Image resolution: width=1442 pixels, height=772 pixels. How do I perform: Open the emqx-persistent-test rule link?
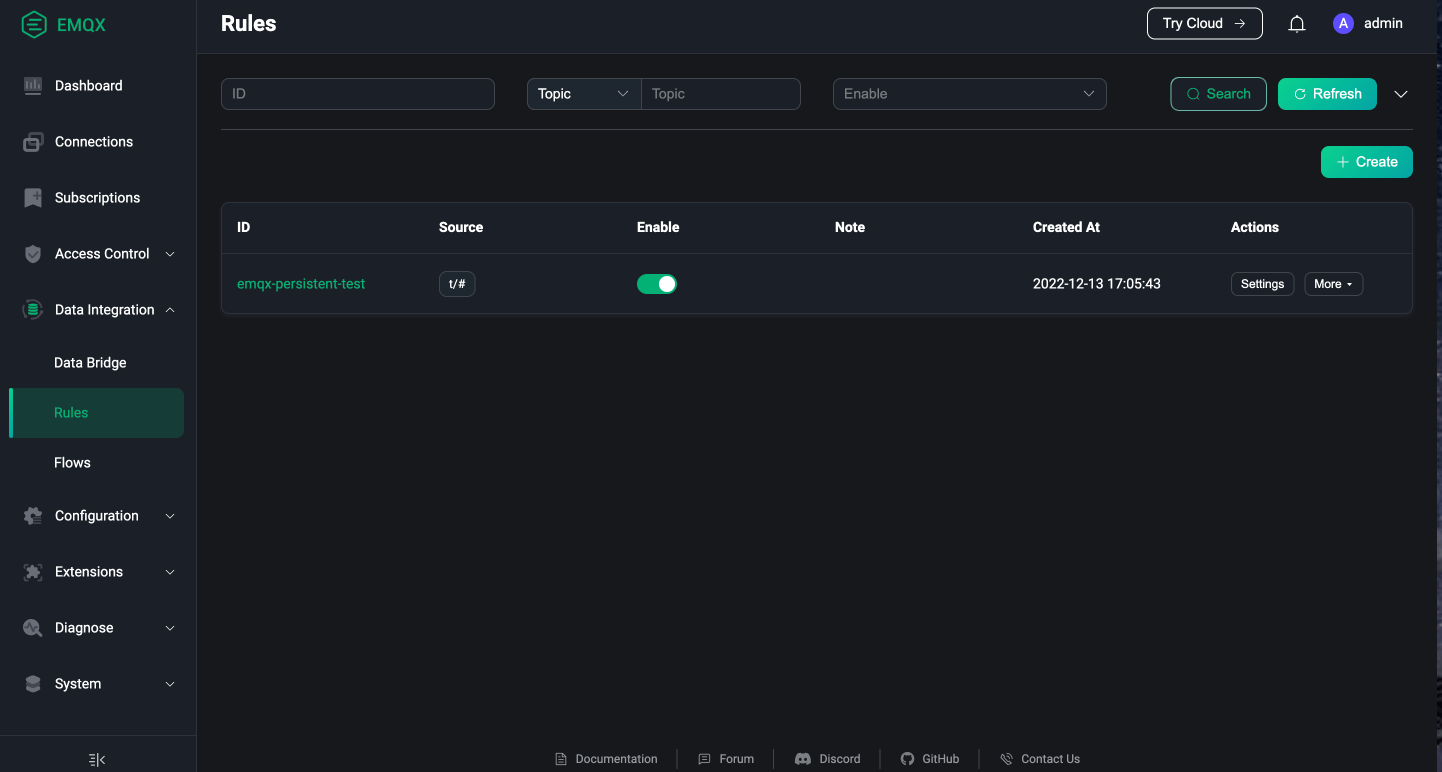coord(301,284)
